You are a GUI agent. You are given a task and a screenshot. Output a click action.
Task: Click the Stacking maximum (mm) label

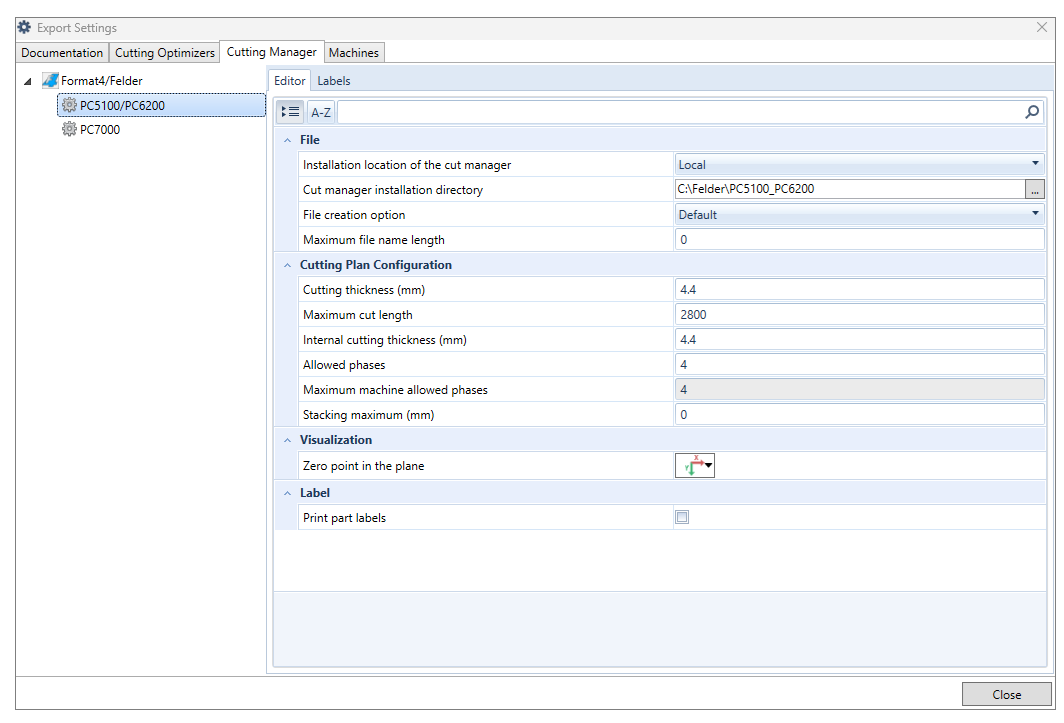pyautogui.click(x=368, y=415)
